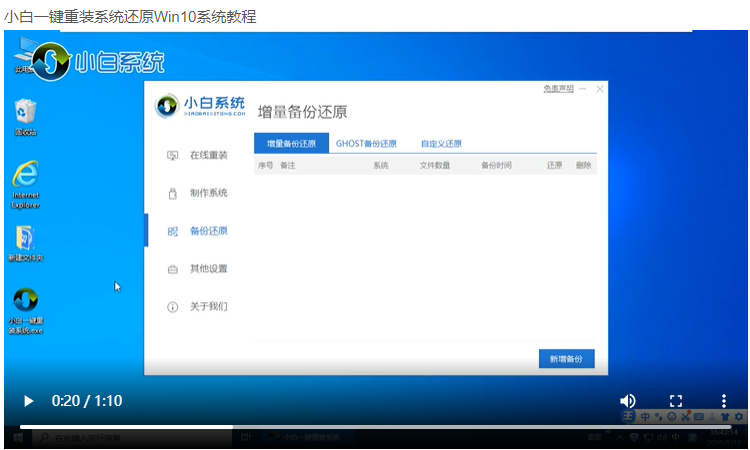Click the 删除 column header
The height and width of the screenshot is (450, 750).
(x=584, y=165)
